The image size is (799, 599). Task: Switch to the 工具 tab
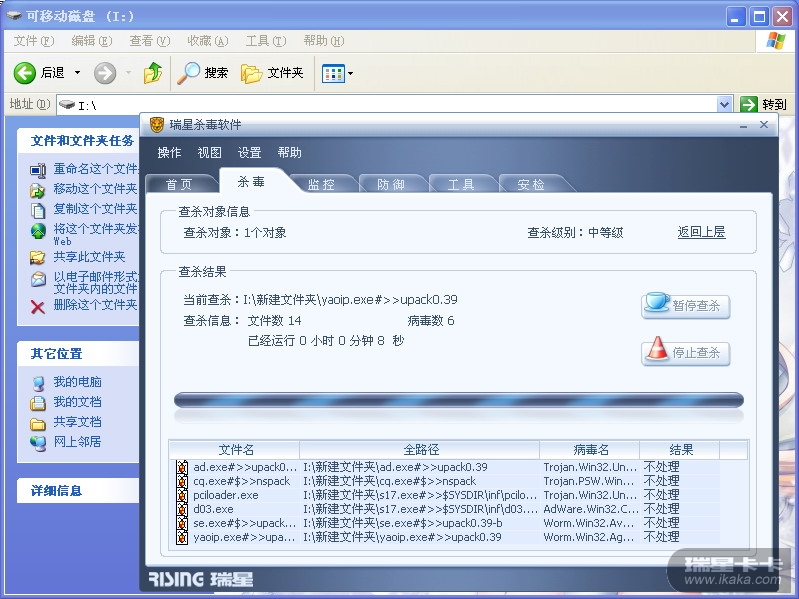pos(461,184)
